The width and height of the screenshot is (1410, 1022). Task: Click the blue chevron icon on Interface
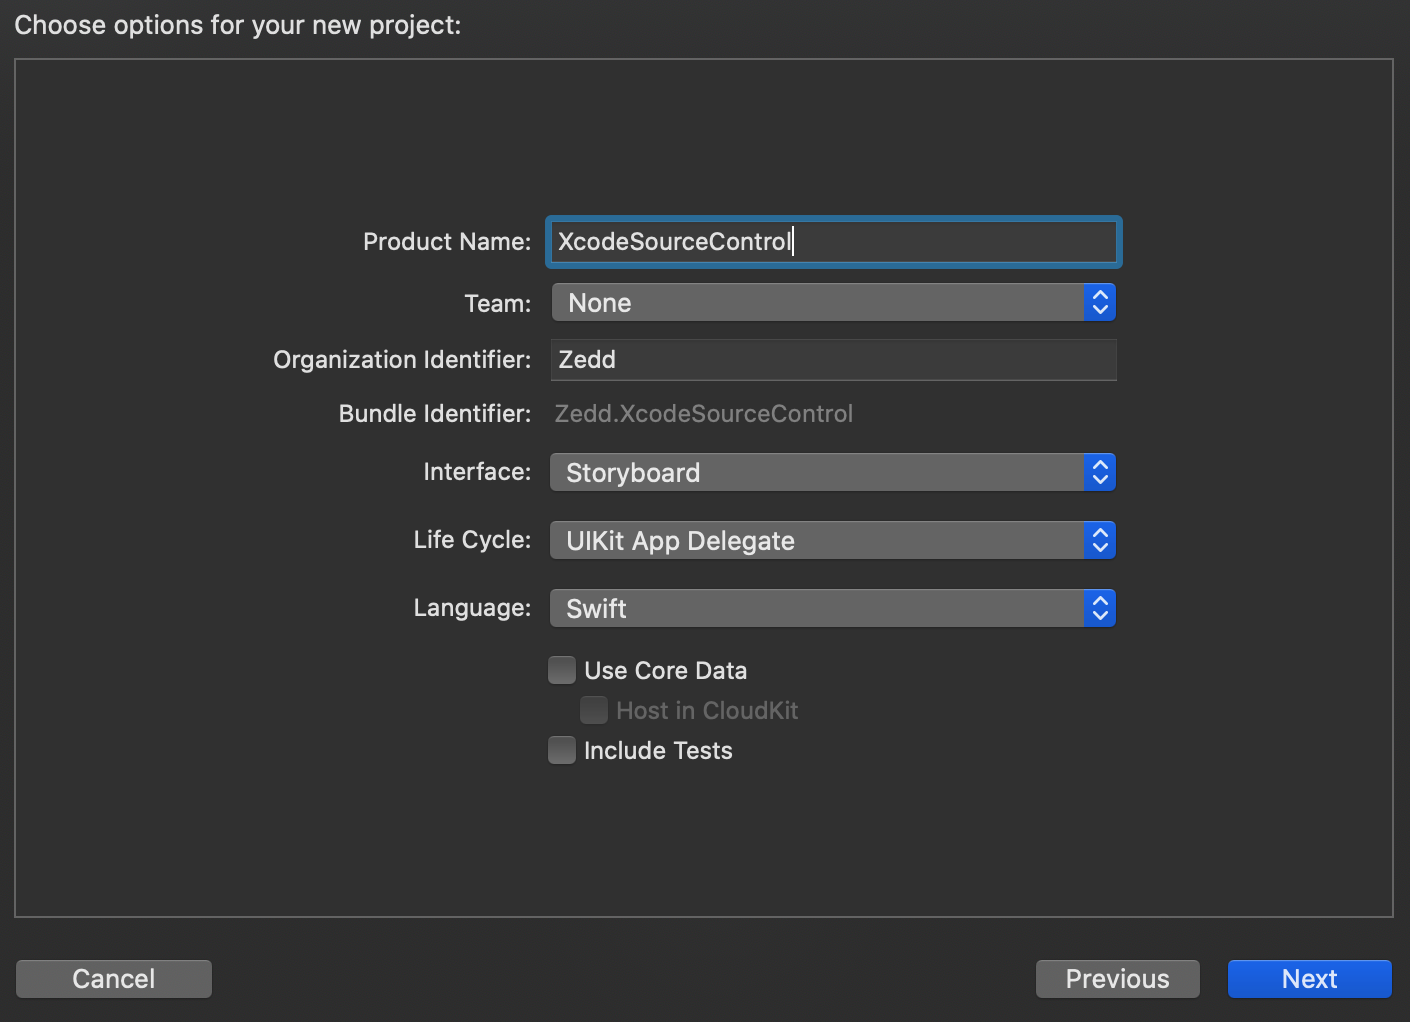[1100, 473]
